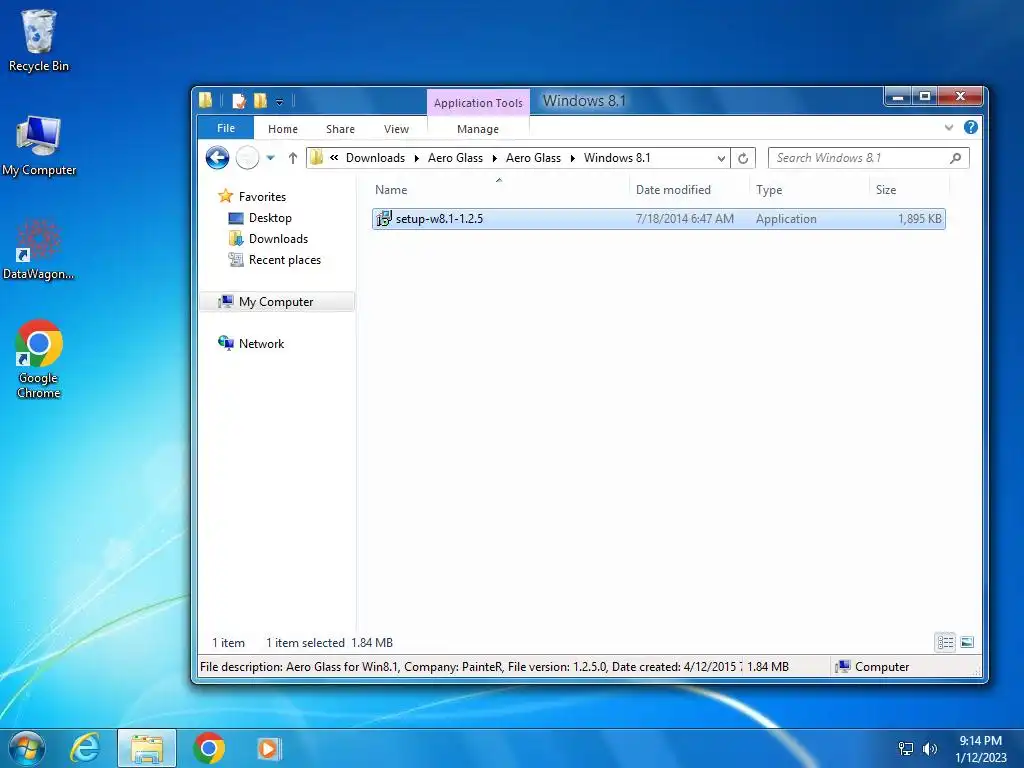Open the Recycle Bin desktop icon
Screen dimensions: 1024x768
click(39, 40)
